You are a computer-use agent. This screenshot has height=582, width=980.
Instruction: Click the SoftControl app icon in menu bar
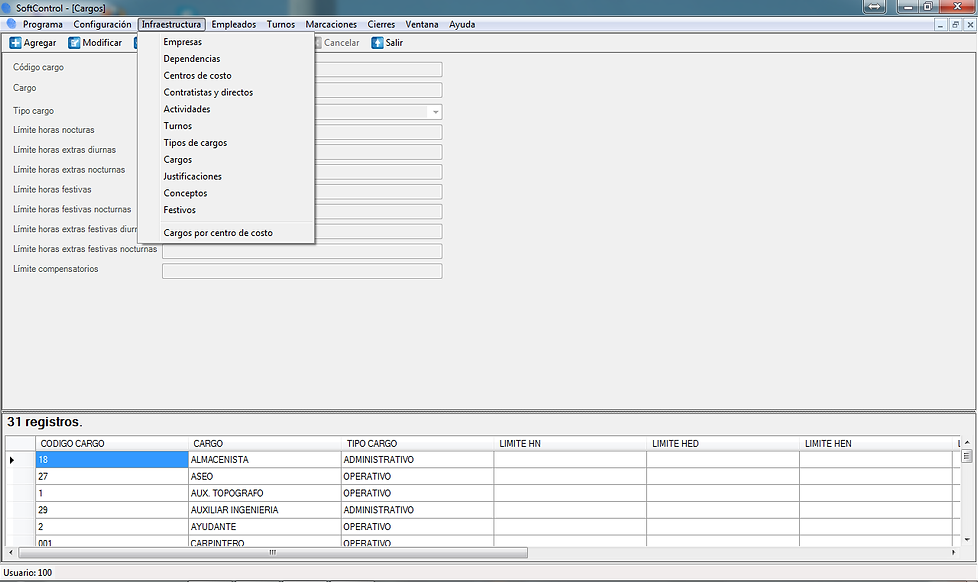[x=11, y=24]
